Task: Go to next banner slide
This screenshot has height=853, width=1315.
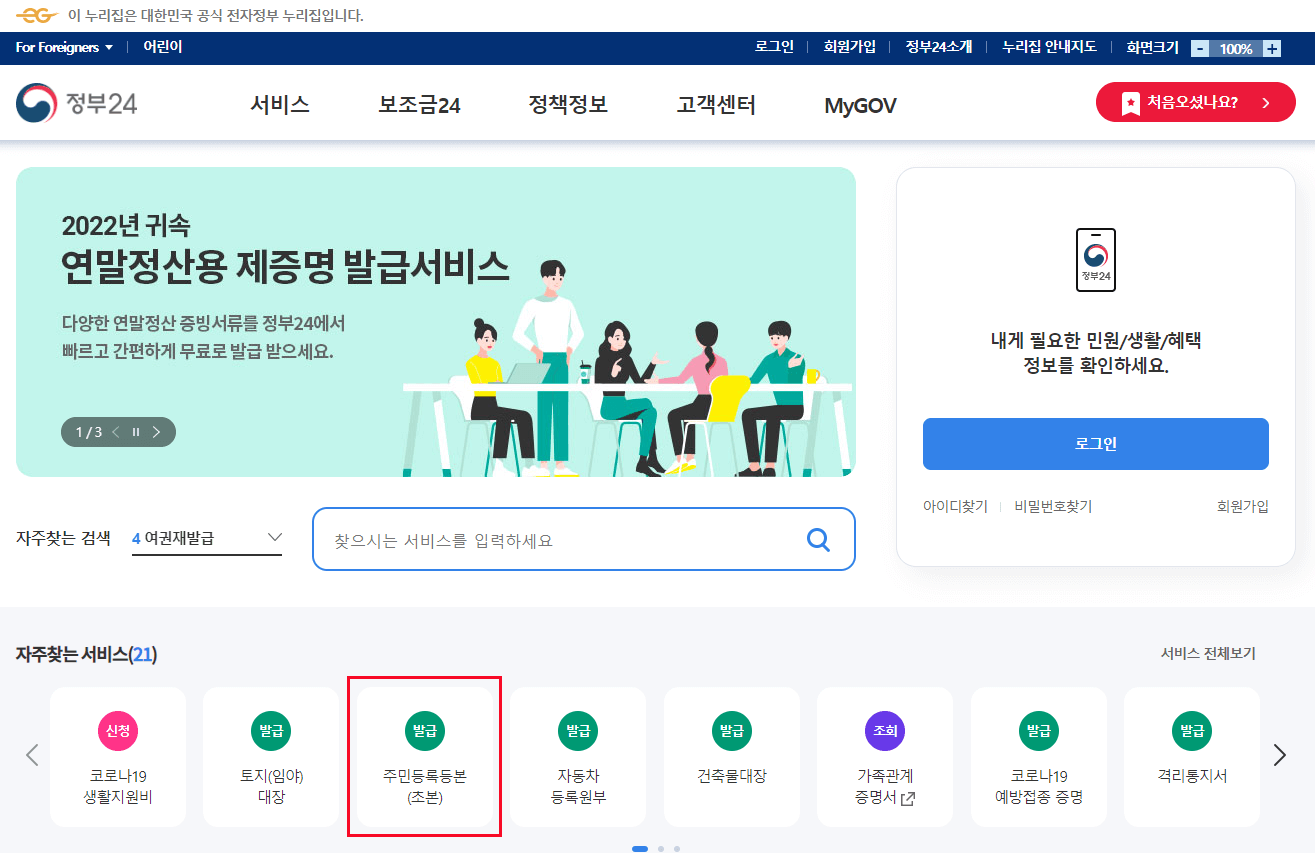Action: [x=157, y=432]
